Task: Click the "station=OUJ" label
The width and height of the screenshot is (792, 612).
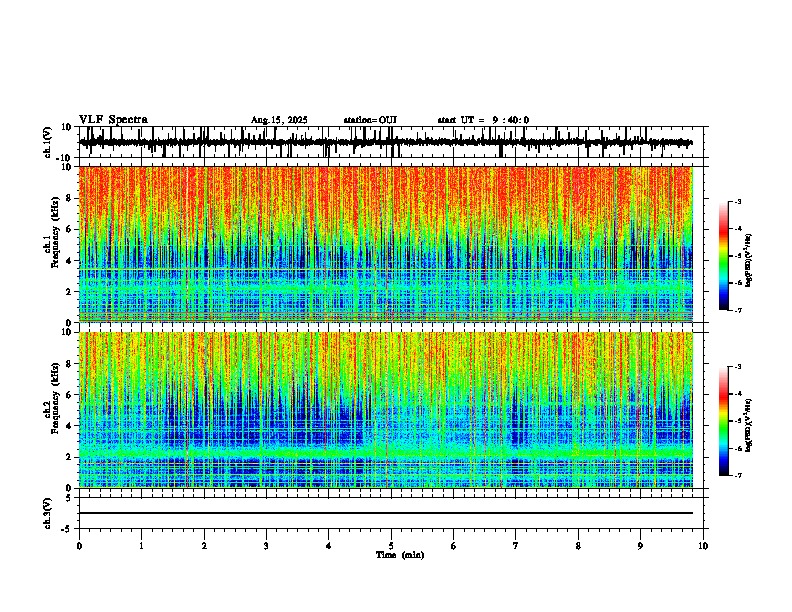Action: (370, 120)
